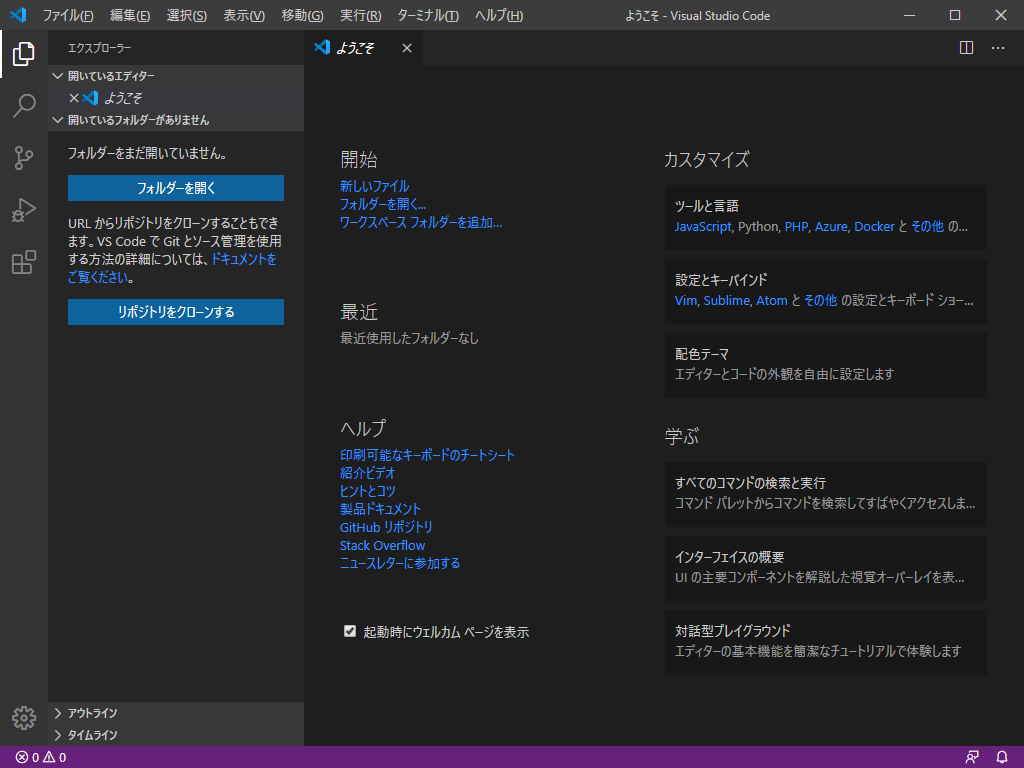Open the Source Control view icon
The image size is (1024, 768).
[24, 158]
